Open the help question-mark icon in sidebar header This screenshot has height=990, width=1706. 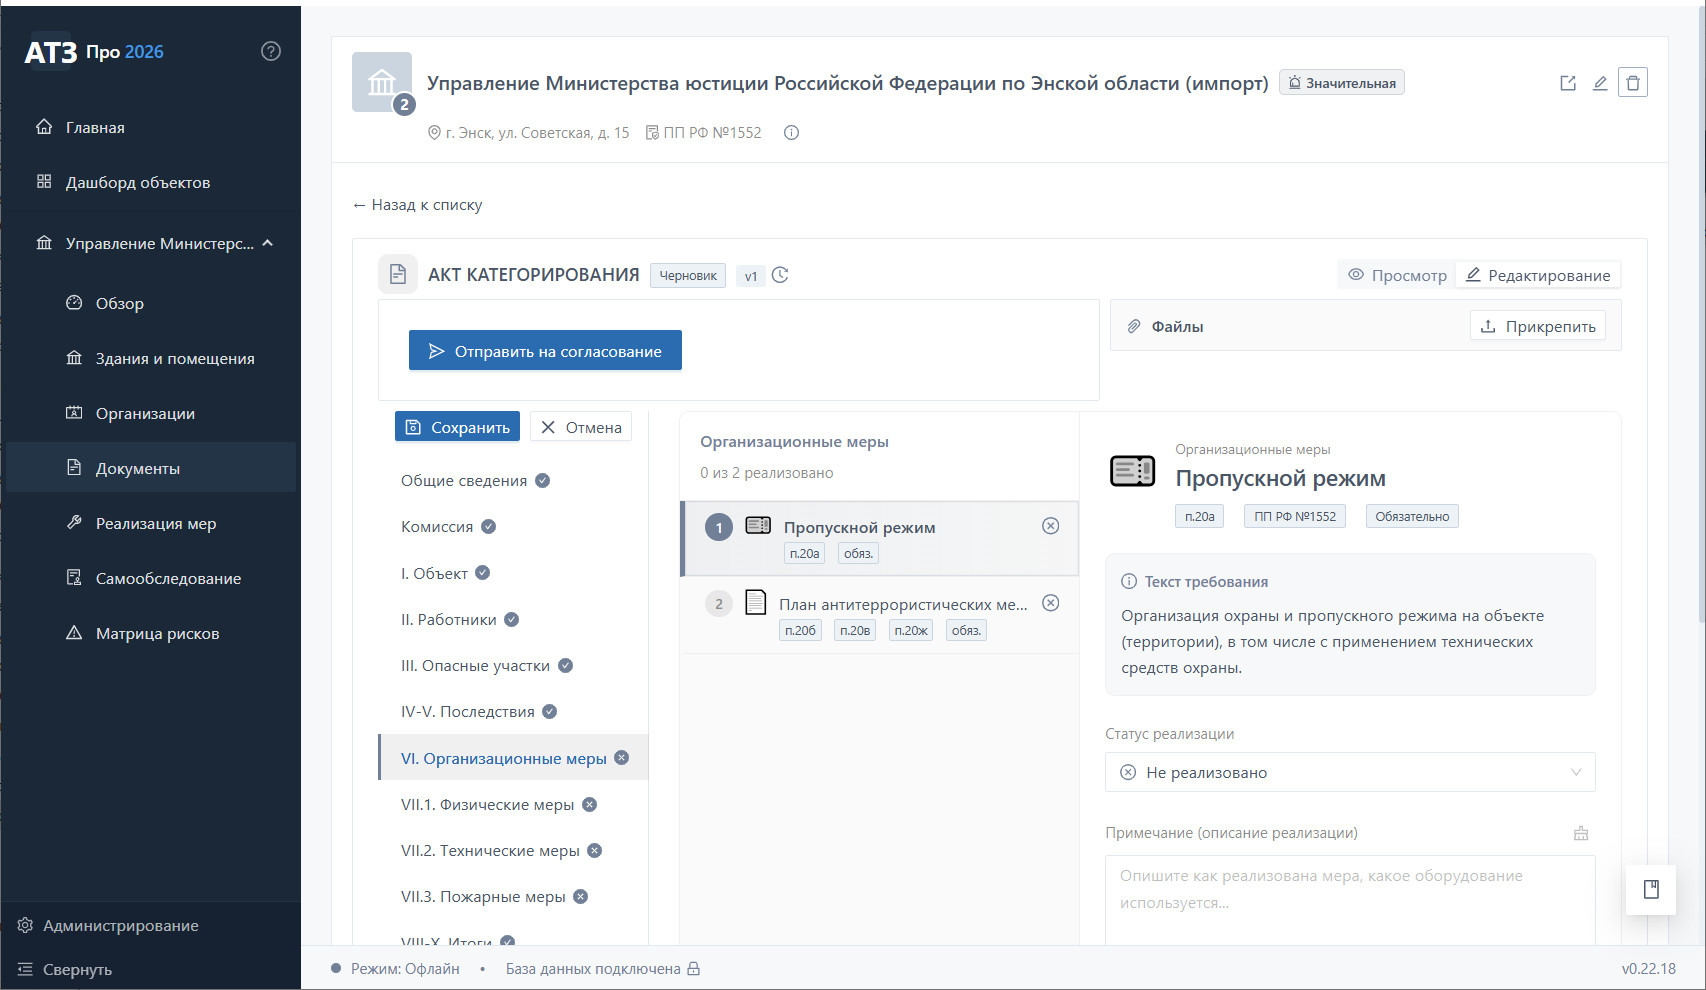point(271,51)
